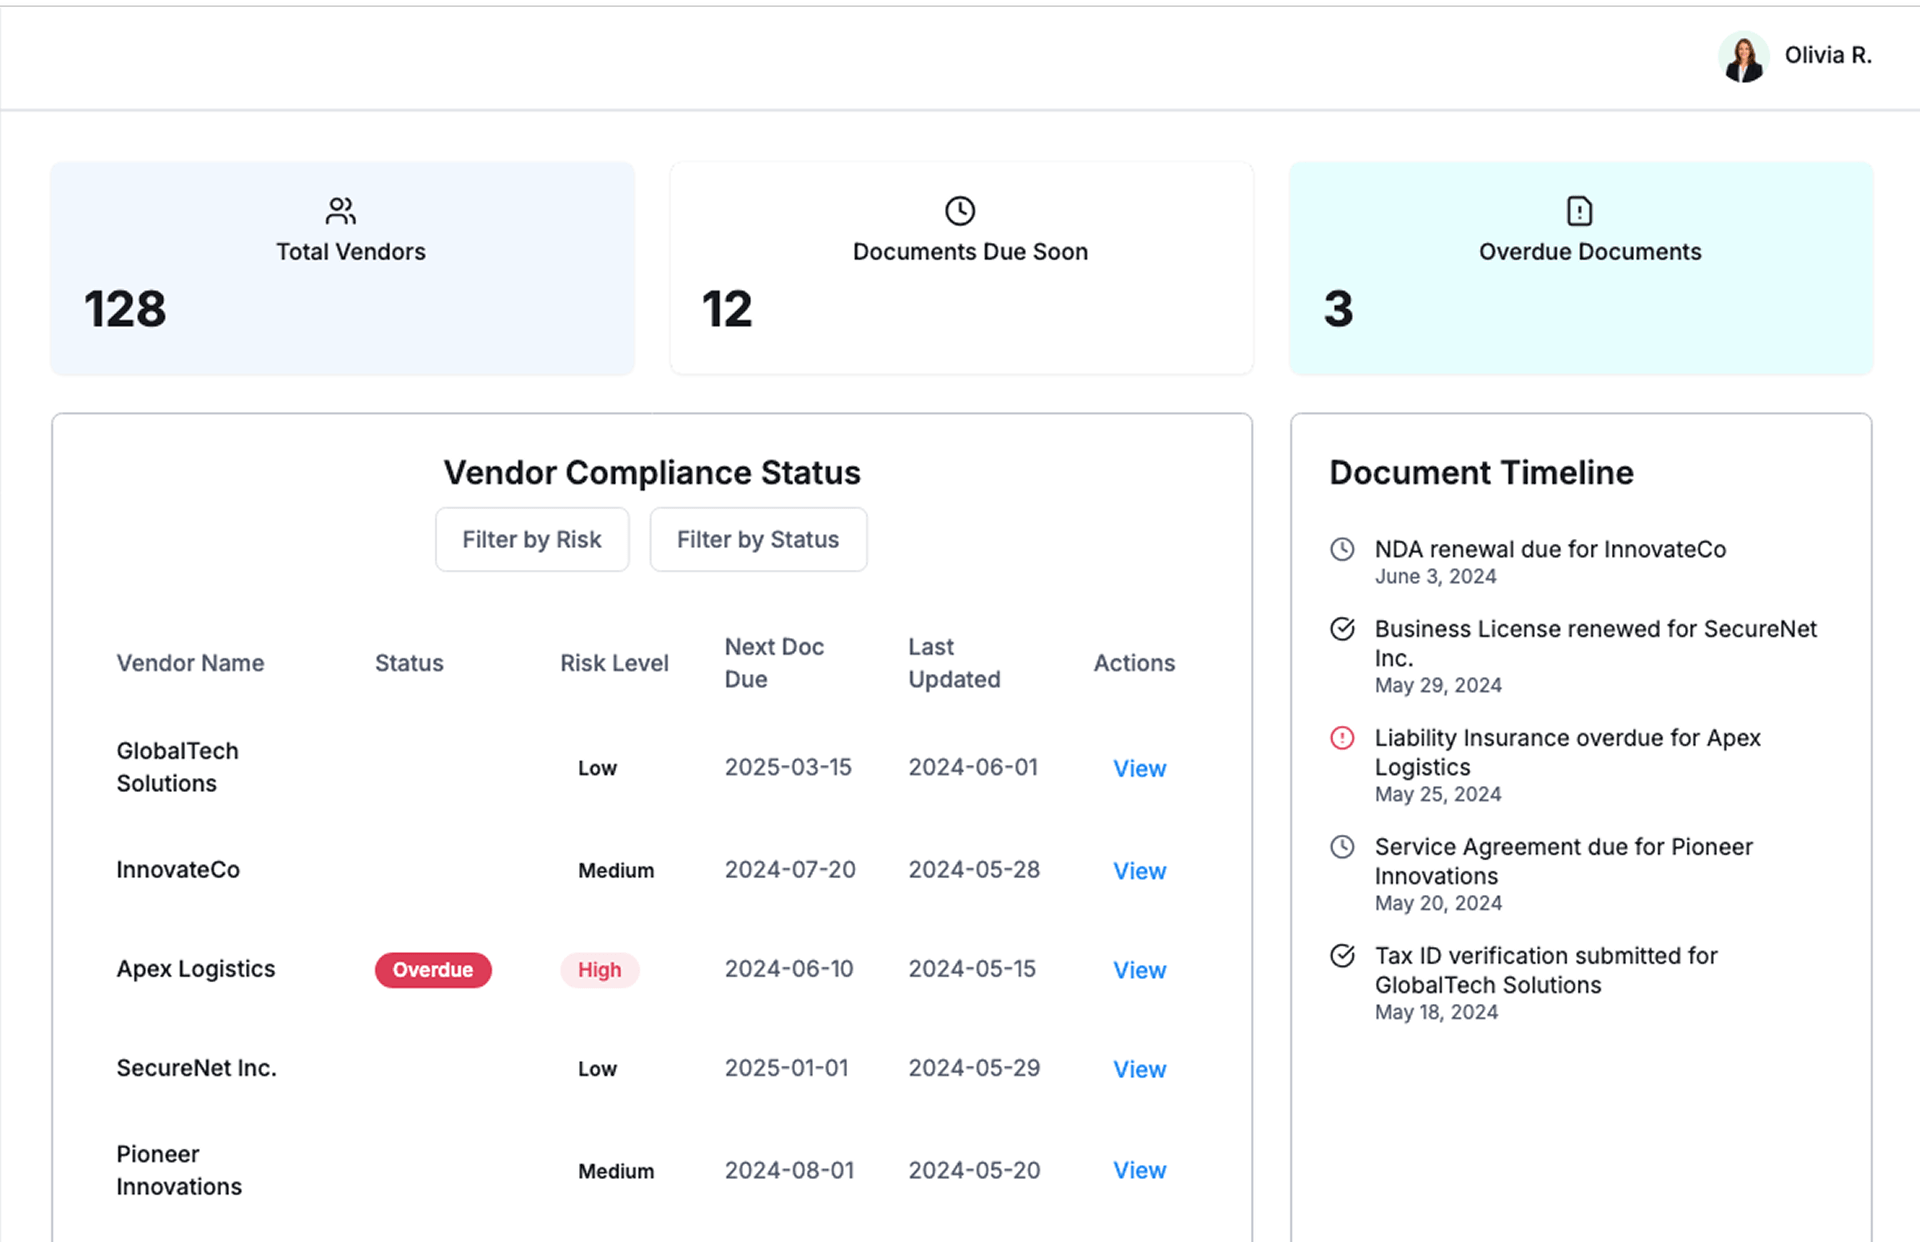
Task: Click clock icon beside Service Agreement due
Action: pyautogui.click(x=1342, y=847)
